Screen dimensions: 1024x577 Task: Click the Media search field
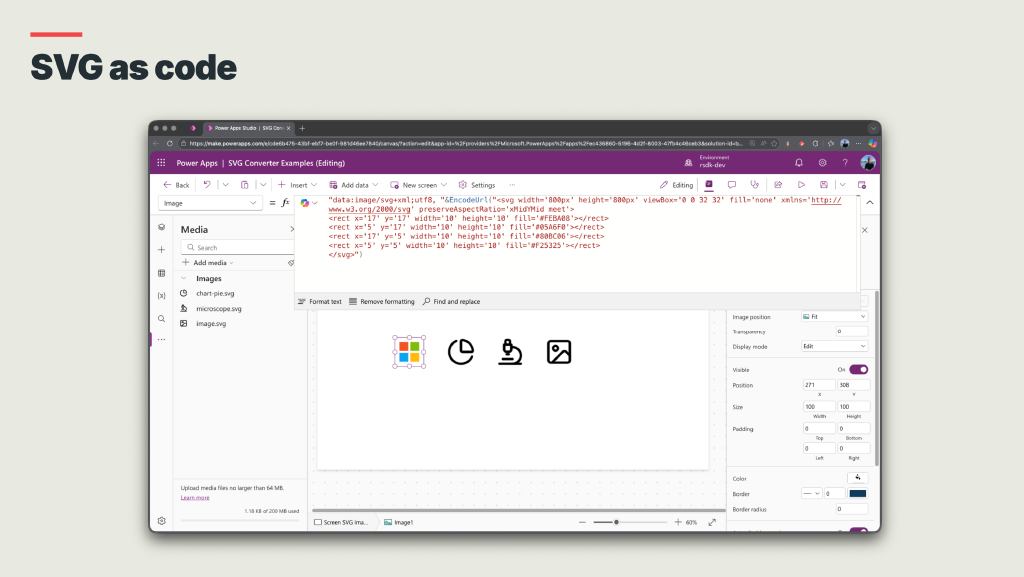tap(235, 247)
